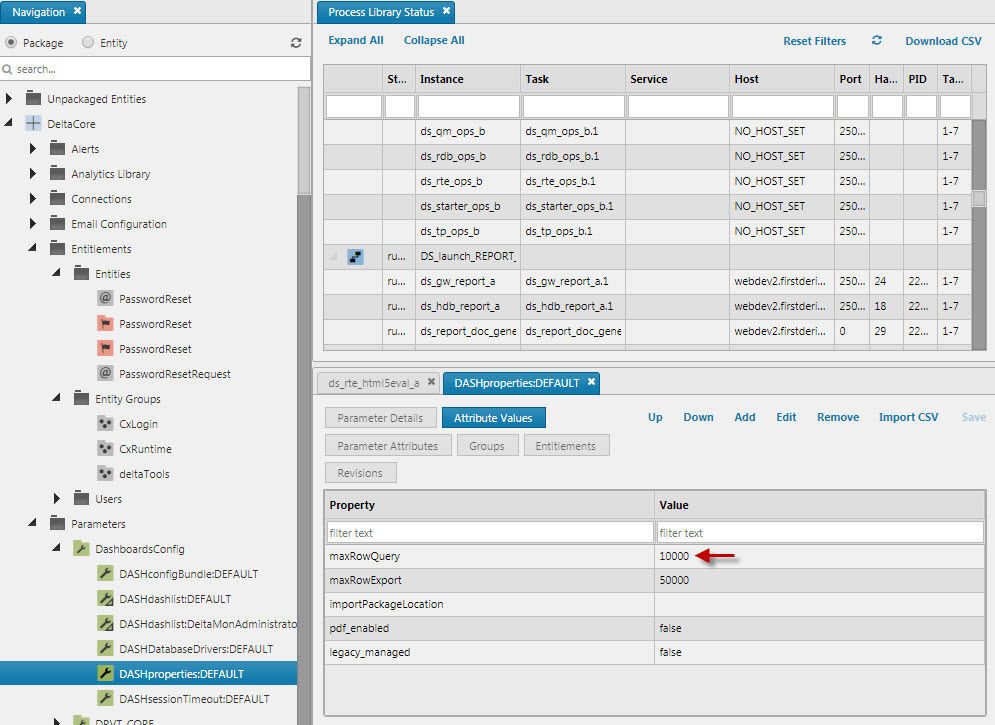Screen dimensions: 995x725
Task: Close the Process Library Status tab
Action: (446, 11)
